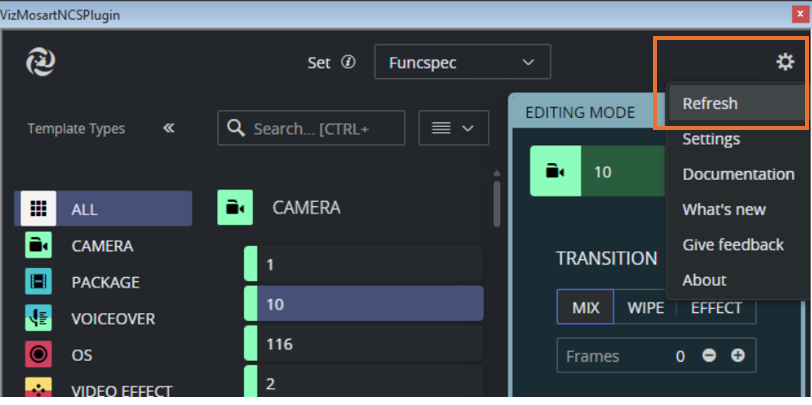Select the EFFECT transition
The height and width of the screenshot is (405, 812).
tap(716, 307)
